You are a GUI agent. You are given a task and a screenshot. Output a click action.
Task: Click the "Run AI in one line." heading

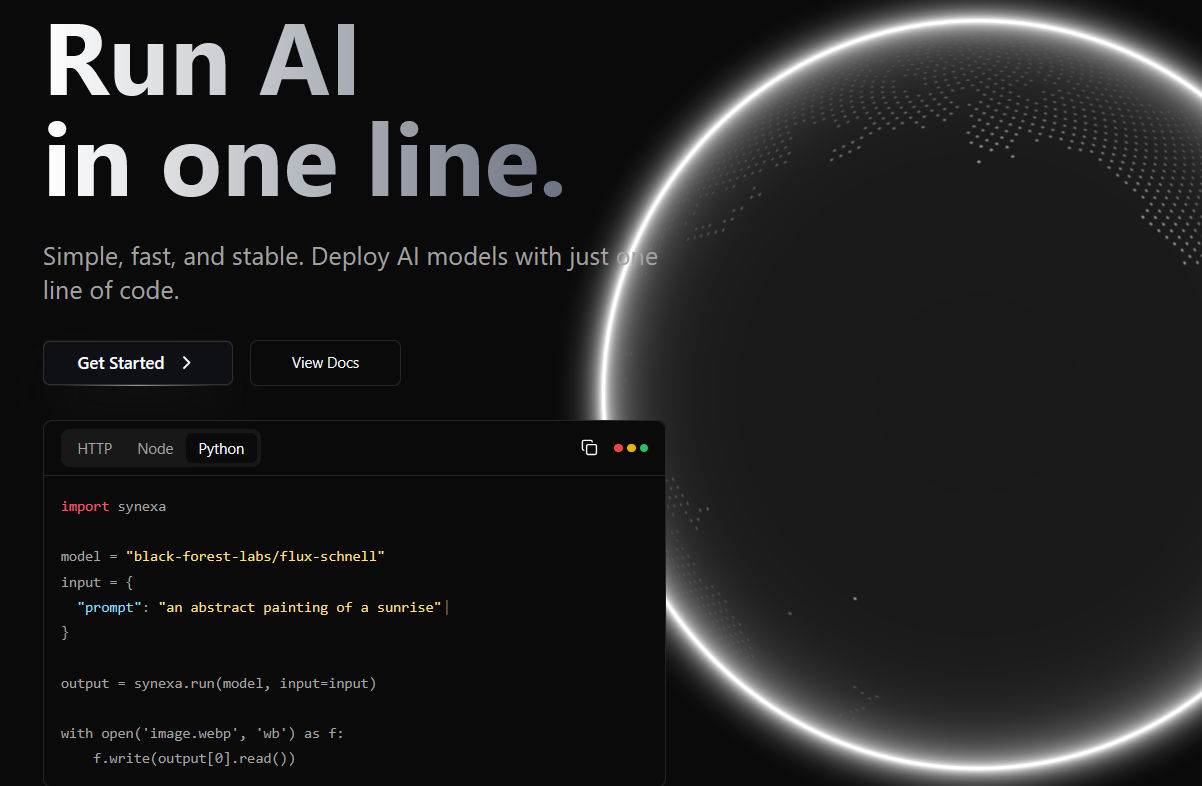[x=305, y=112]
